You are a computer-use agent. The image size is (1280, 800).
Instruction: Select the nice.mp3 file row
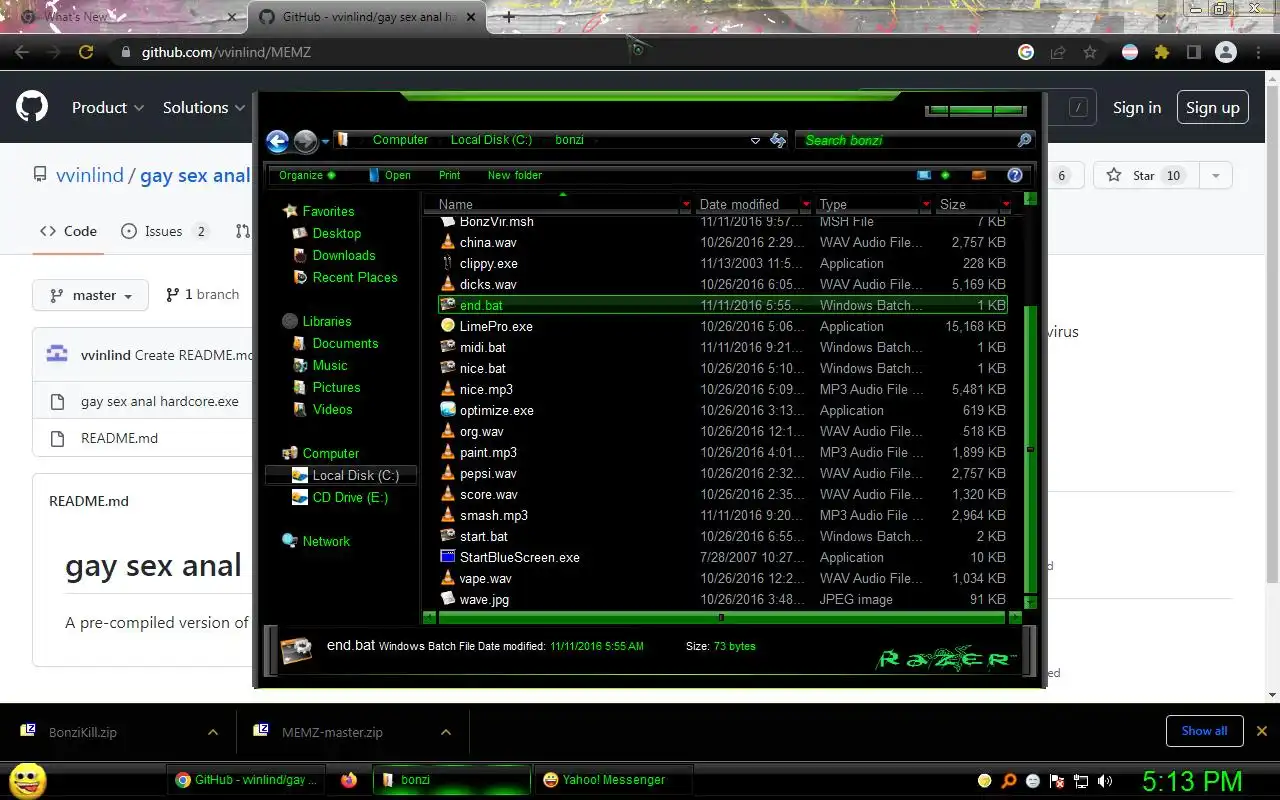[x=722, y=389]
